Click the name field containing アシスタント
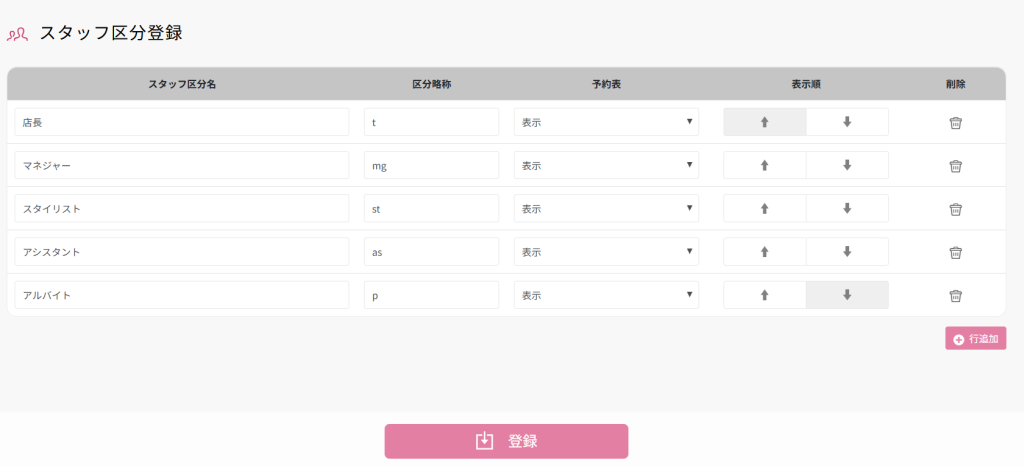 click(x=182, y=252)
